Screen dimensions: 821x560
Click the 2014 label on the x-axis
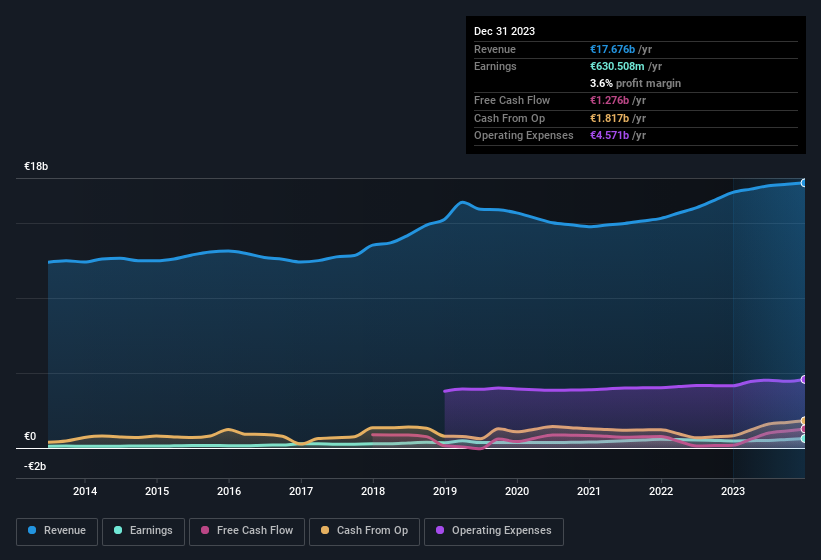click(x=85, y=491)
